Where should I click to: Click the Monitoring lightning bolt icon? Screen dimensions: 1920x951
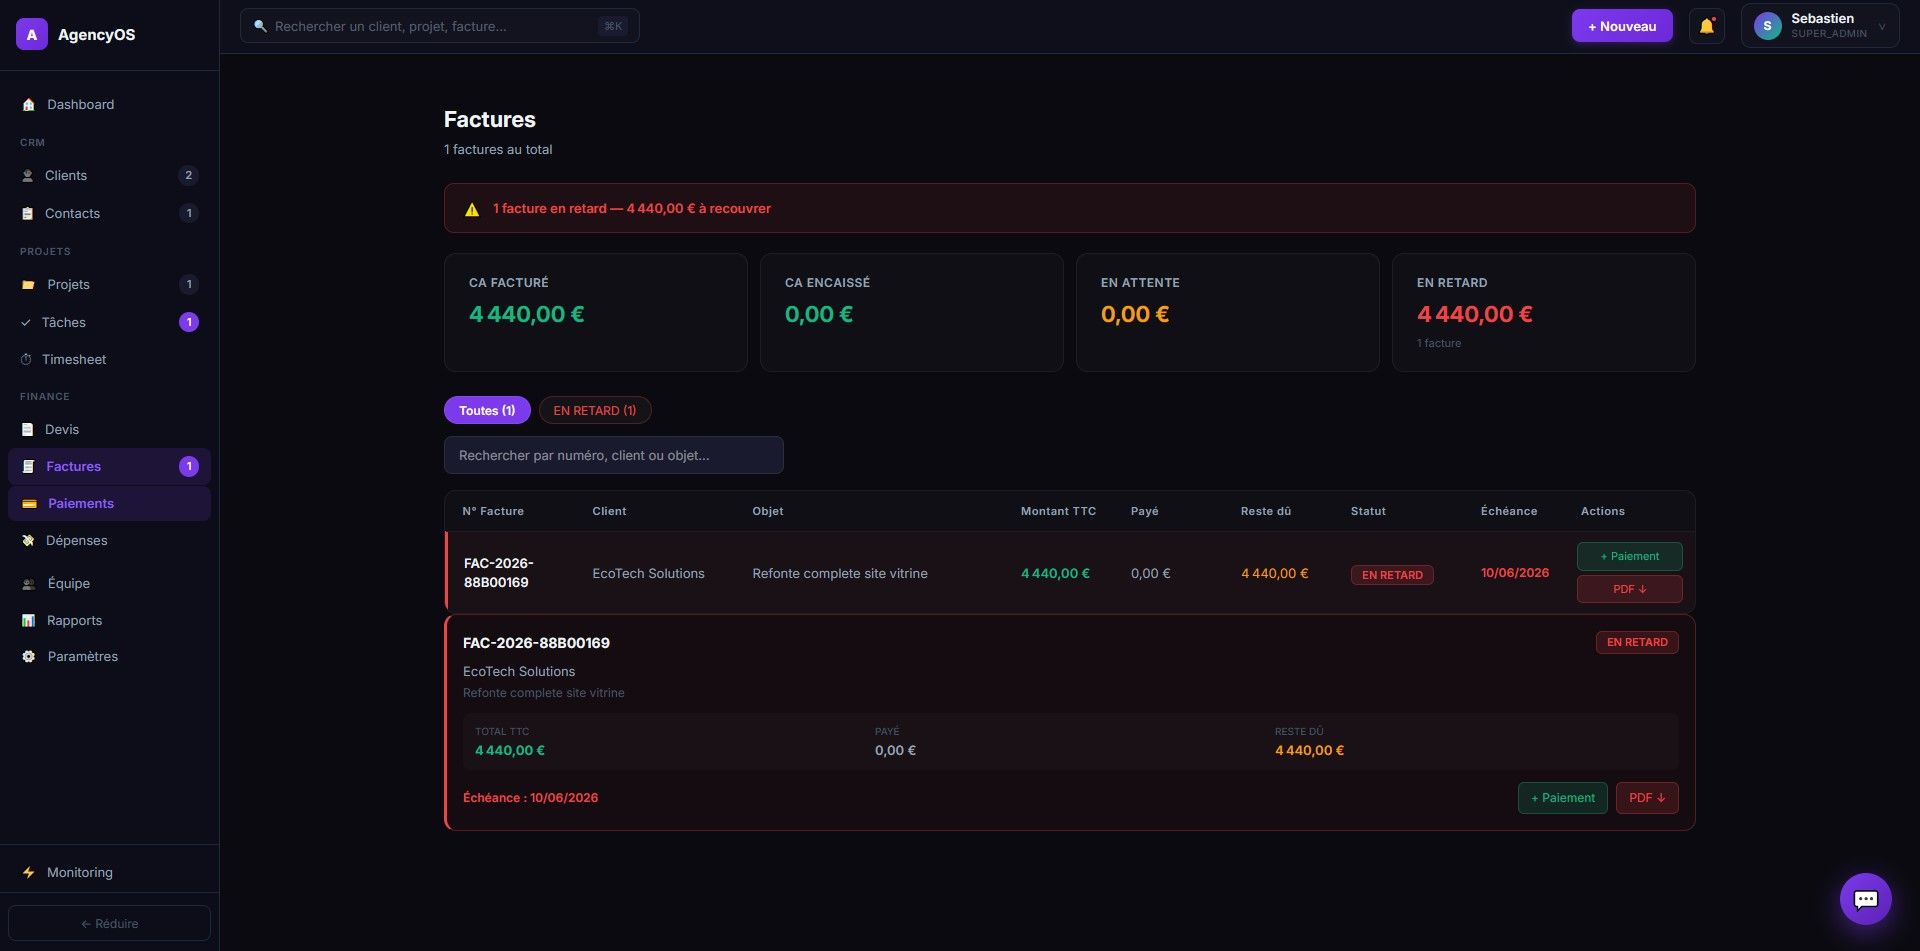click(x=28, y=872)
